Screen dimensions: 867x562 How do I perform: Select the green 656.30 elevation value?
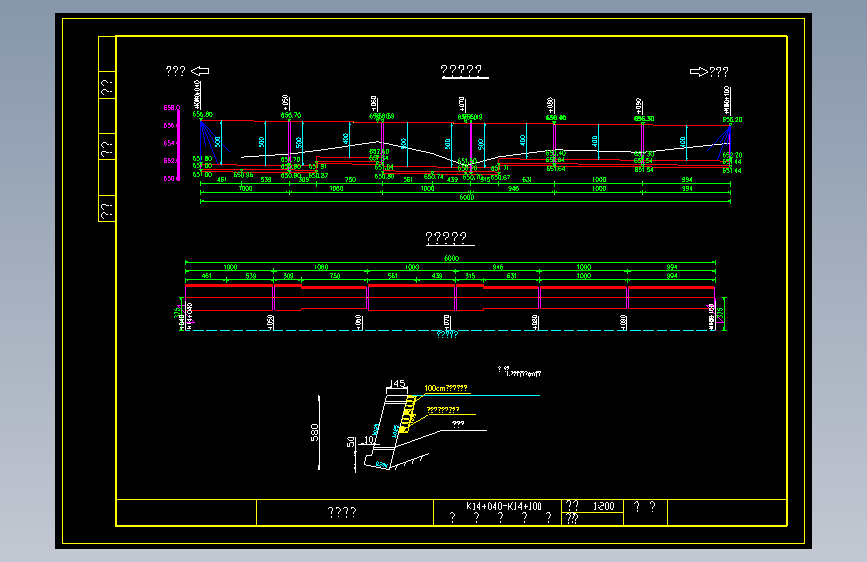(644, 118)
